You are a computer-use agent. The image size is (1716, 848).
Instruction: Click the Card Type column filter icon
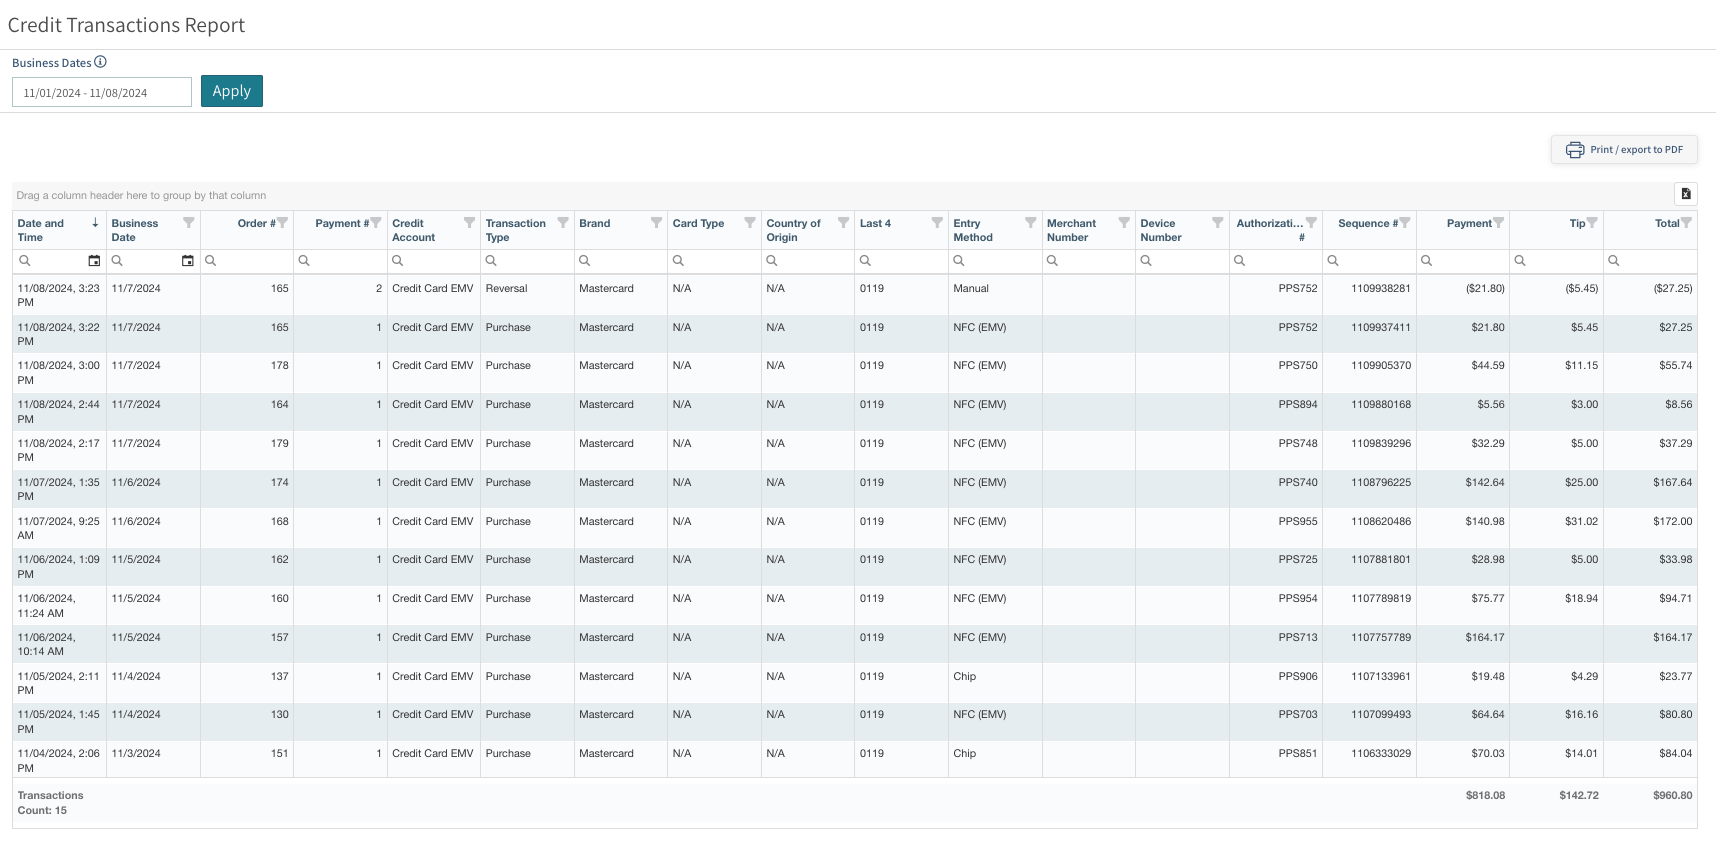(x=750, y=223)
